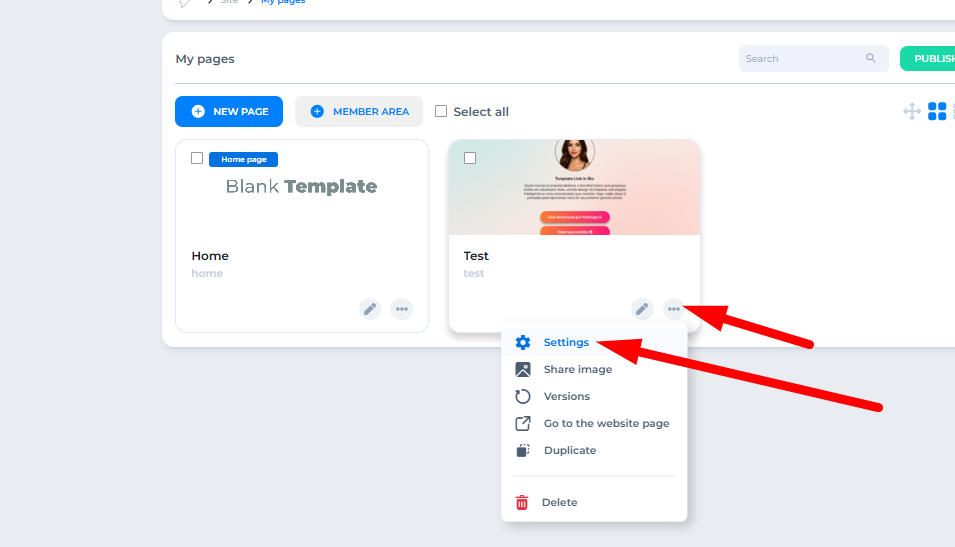Click the edit pencil on Test page card

tap(642, 309)
